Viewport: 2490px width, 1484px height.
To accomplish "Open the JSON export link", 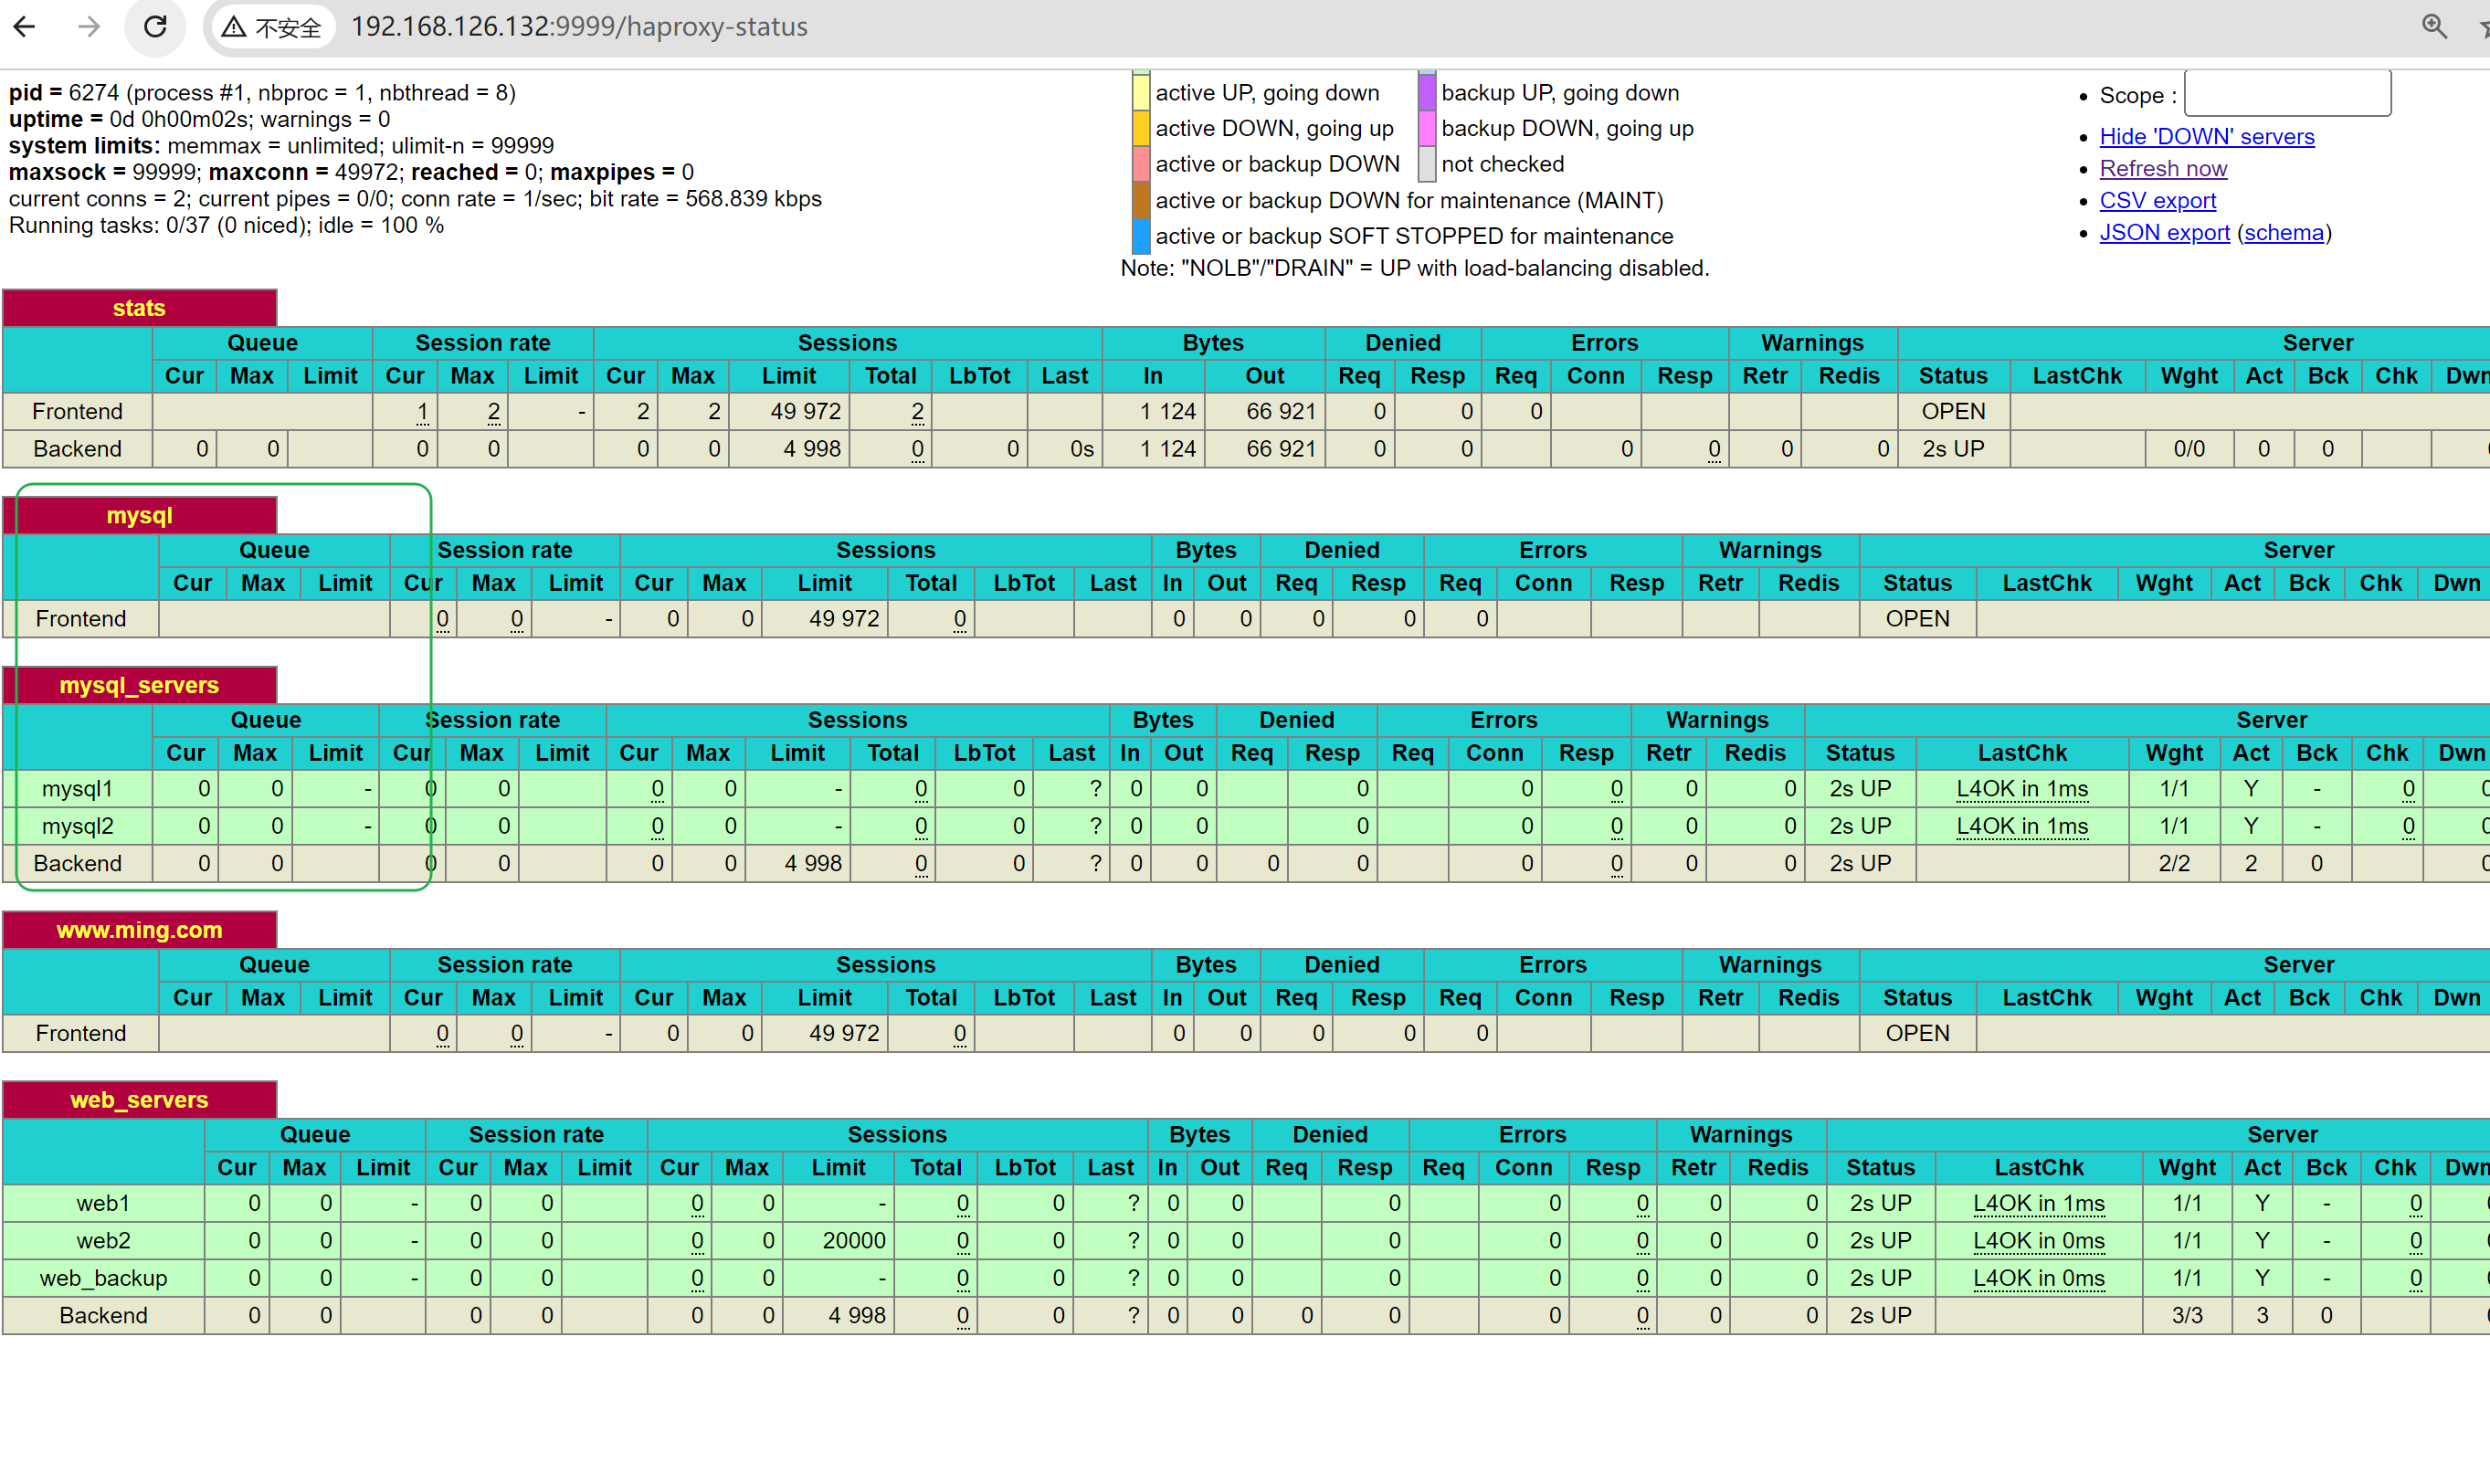I will click(2164, 233).
